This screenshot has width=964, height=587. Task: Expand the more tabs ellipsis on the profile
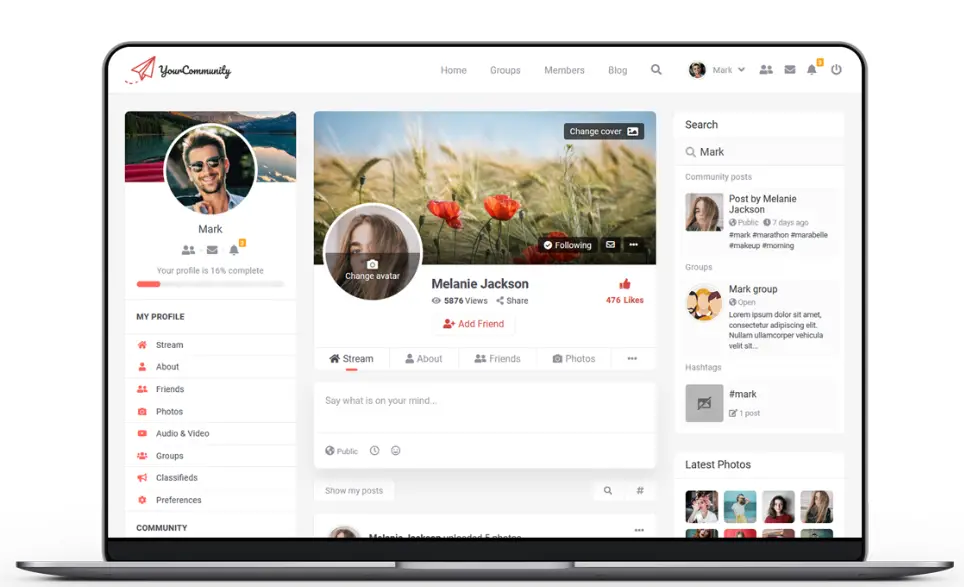tap(632, 358)
